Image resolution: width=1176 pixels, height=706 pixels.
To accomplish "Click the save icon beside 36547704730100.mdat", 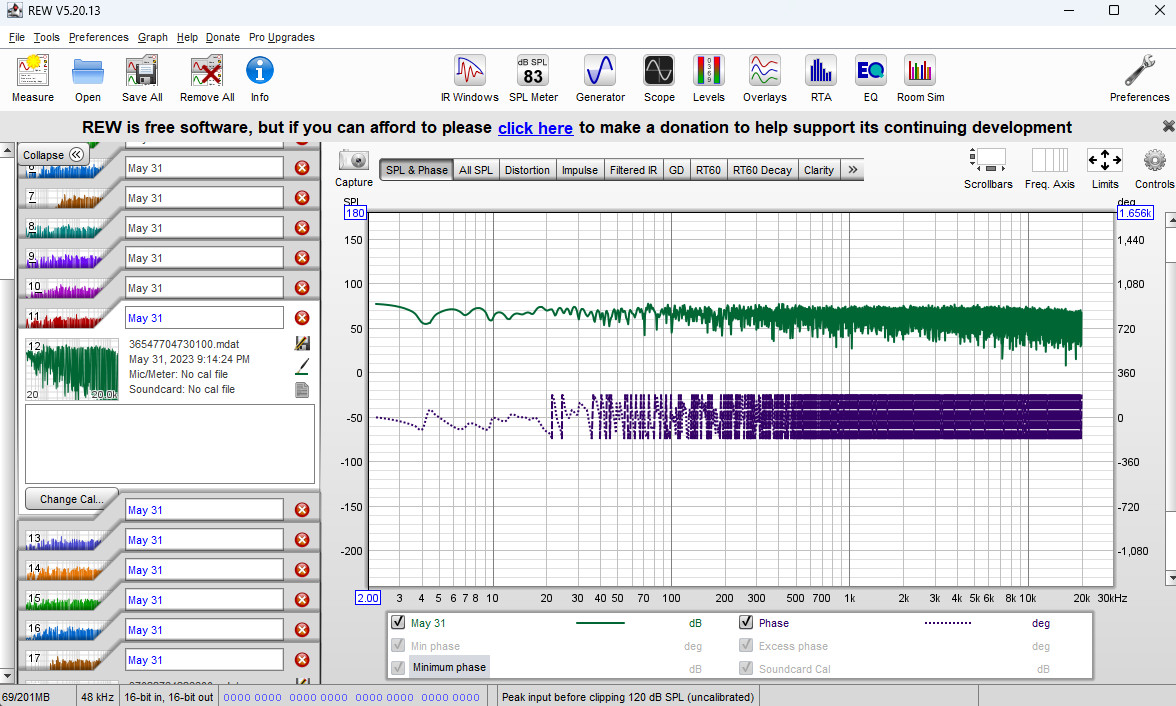I will (302, 344).
